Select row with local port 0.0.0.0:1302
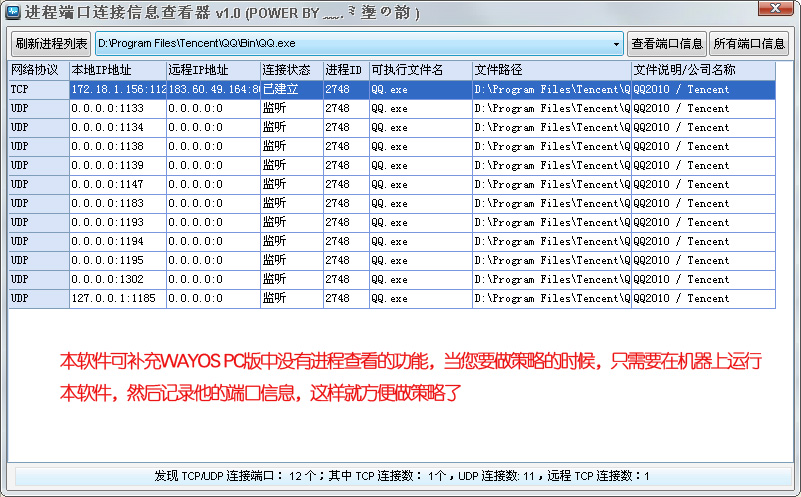801x497 pixels. (392, 279)
